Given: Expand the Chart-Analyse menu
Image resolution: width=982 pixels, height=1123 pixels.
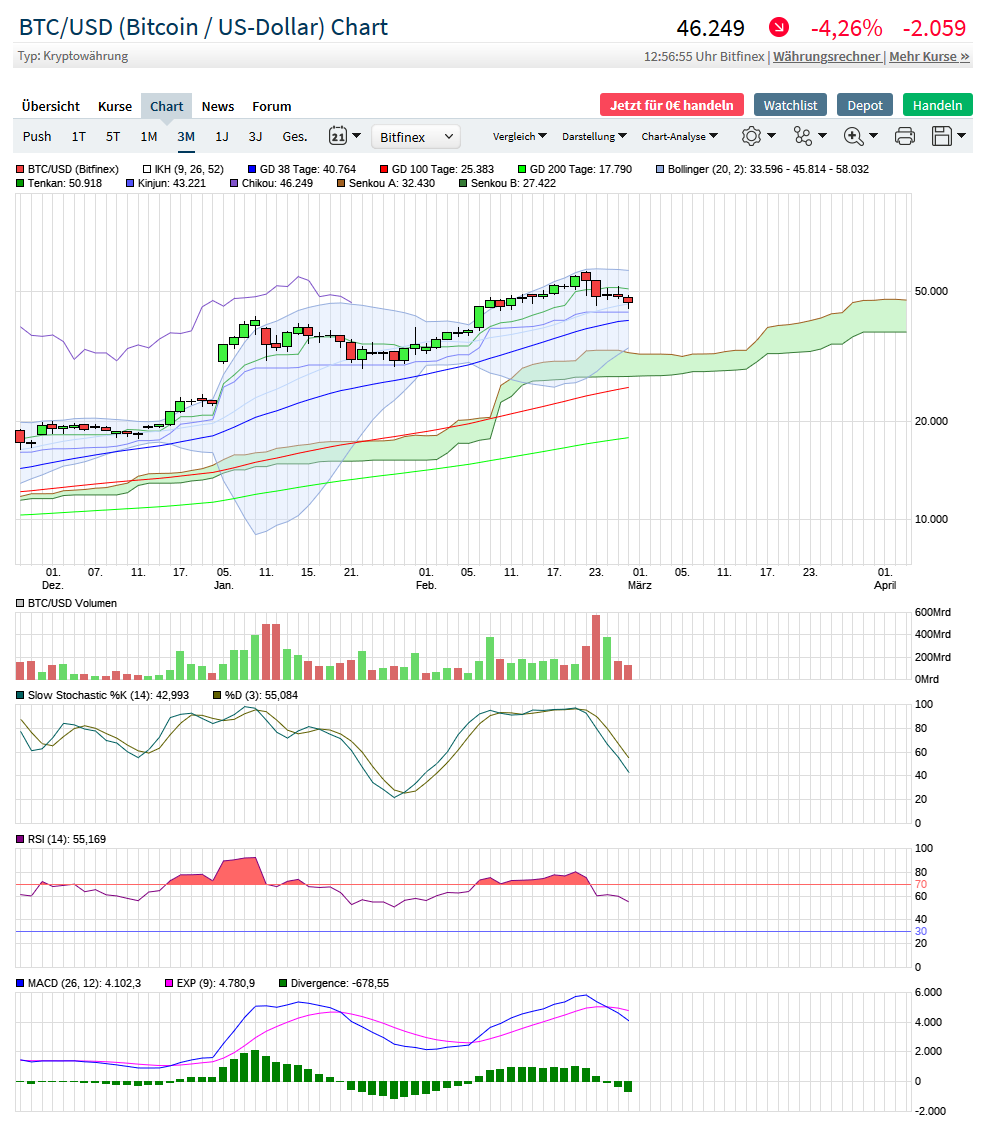Looking at the screenshot, I should click(679, 136).
